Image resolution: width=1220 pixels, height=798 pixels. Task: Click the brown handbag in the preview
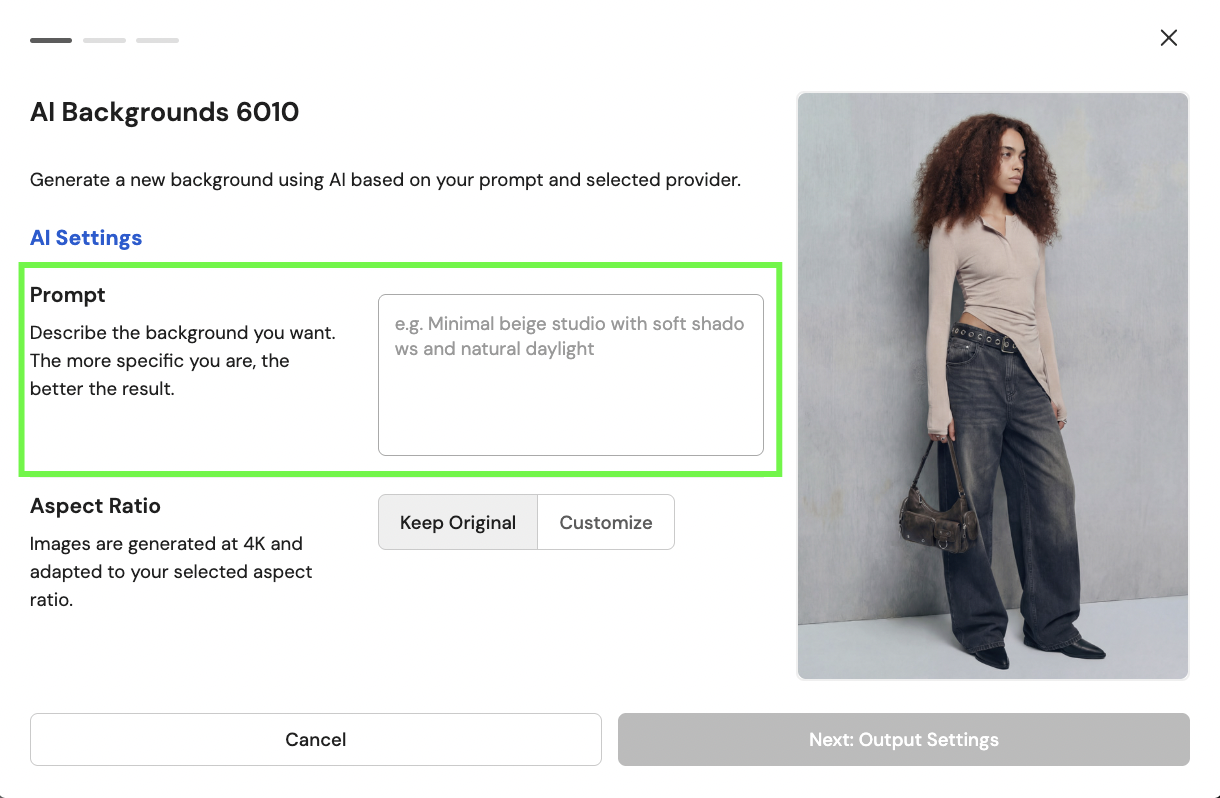(938, 513)
